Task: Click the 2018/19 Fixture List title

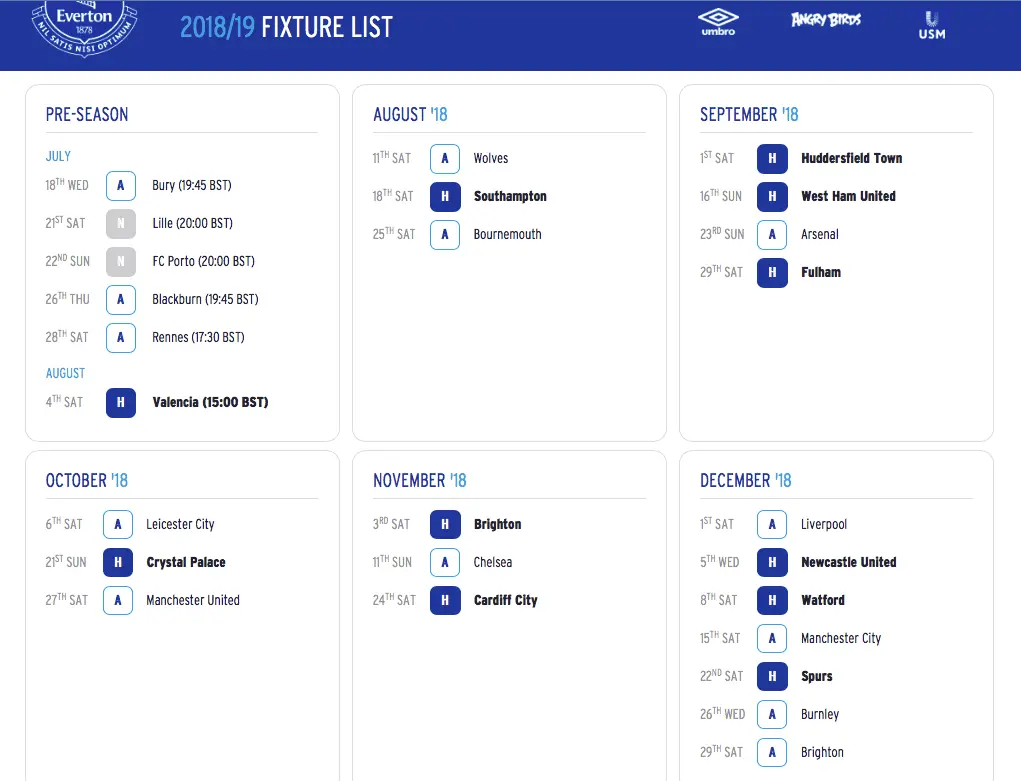Action: 286,27
